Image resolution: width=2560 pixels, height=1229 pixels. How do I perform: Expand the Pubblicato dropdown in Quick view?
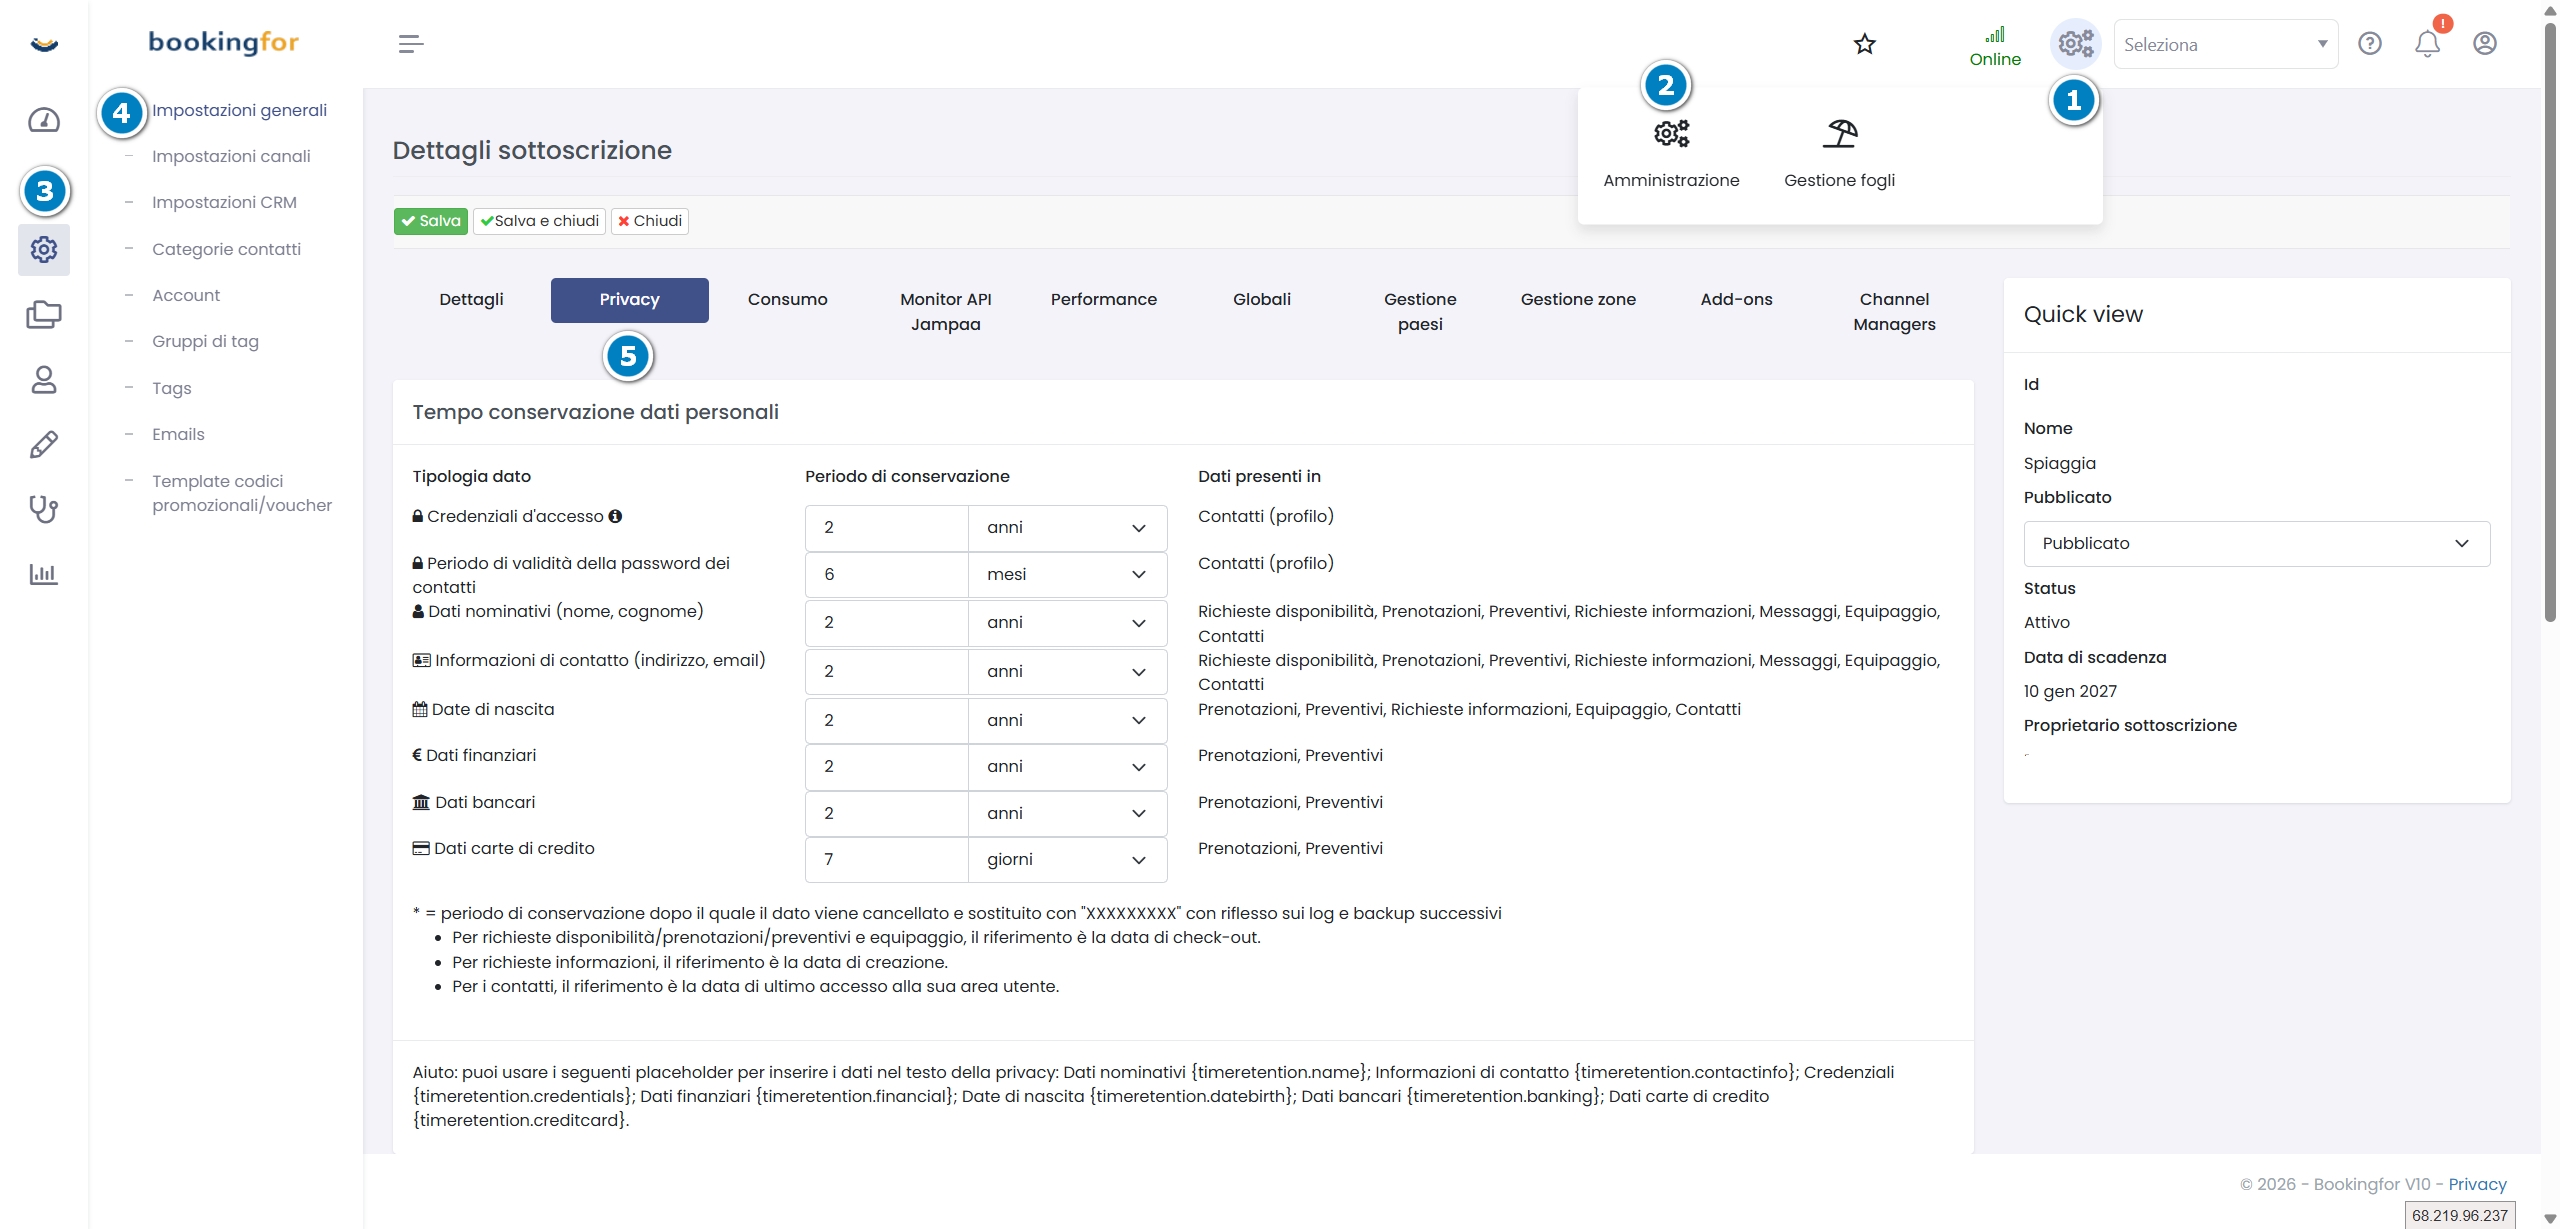[x=2256, y=544]
